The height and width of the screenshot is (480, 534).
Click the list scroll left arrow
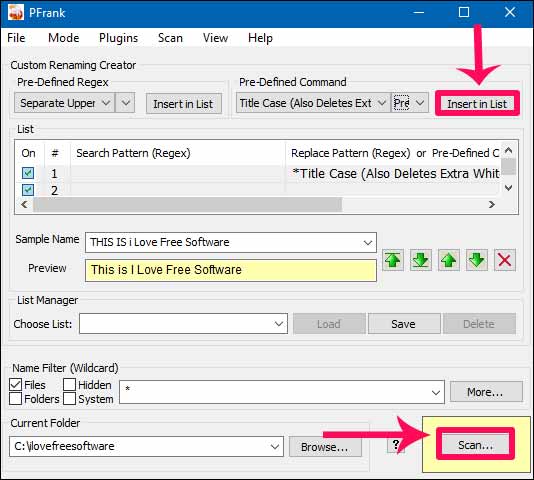(24, 204)
